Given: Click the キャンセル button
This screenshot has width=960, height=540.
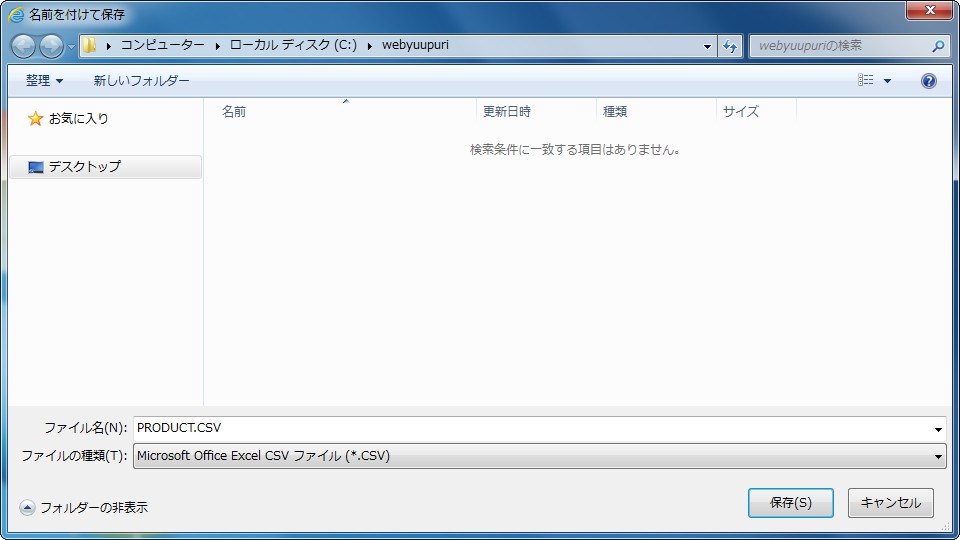Looking at the screenshot, I should [x=890, y=503].
